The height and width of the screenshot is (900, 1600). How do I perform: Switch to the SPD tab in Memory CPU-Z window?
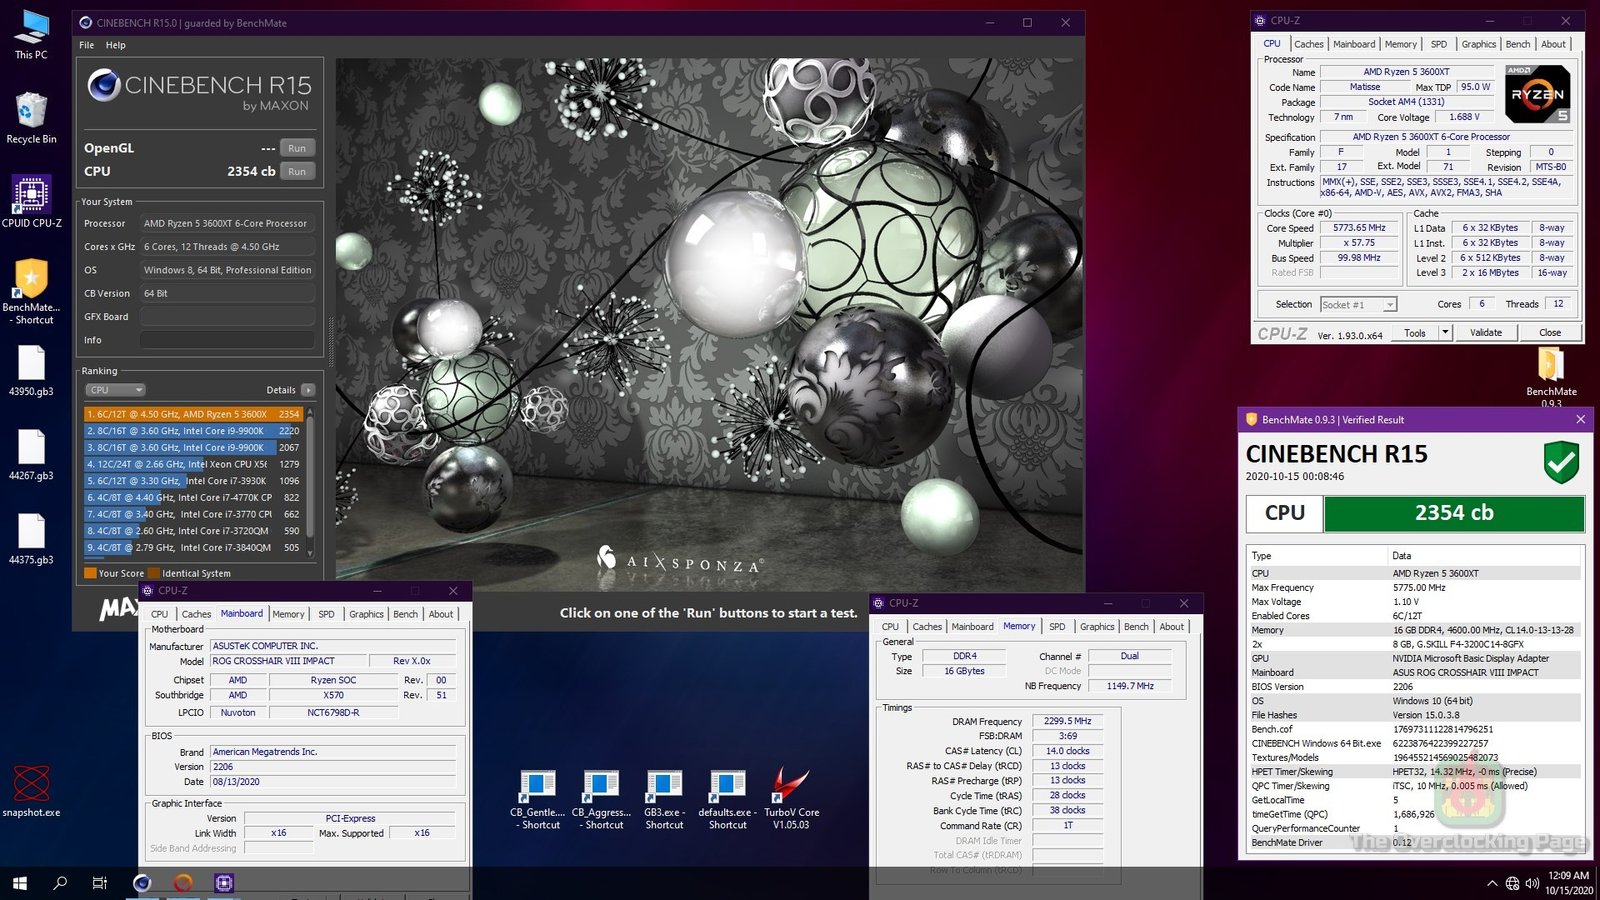(1057, 627)
